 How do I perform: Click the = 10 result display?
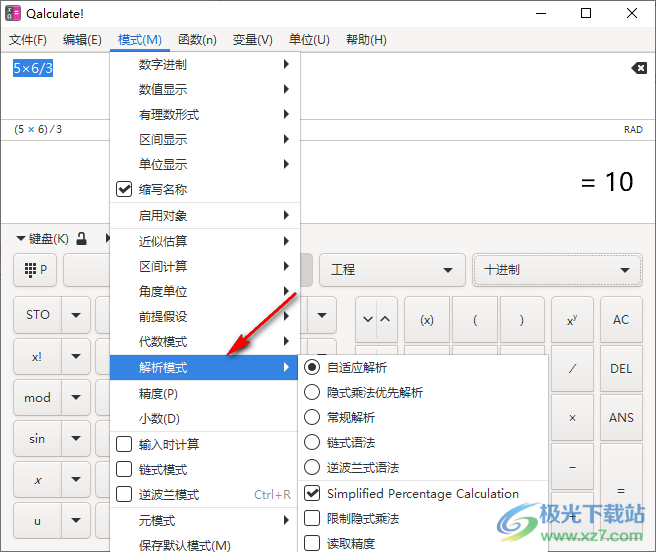pyautogui.click(x=607, y=182)
